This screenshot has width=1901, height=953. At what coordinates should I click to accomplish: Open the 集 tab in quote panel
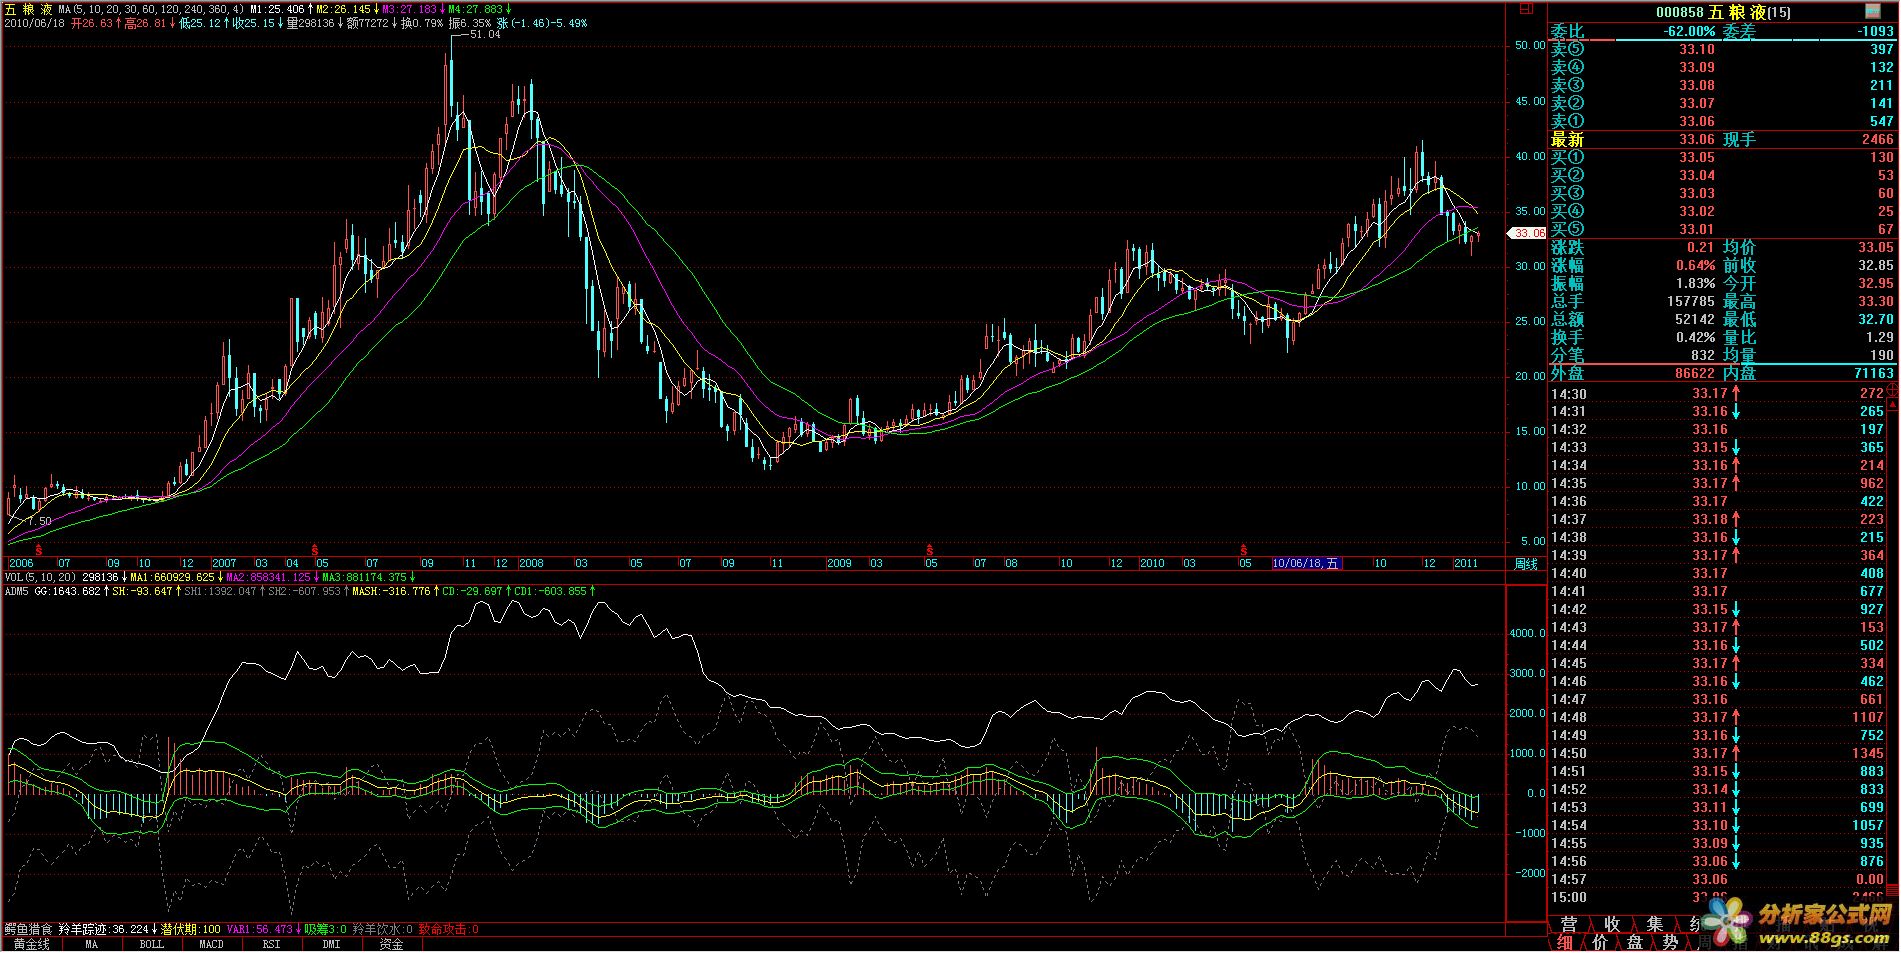[x=1654, y=924]
